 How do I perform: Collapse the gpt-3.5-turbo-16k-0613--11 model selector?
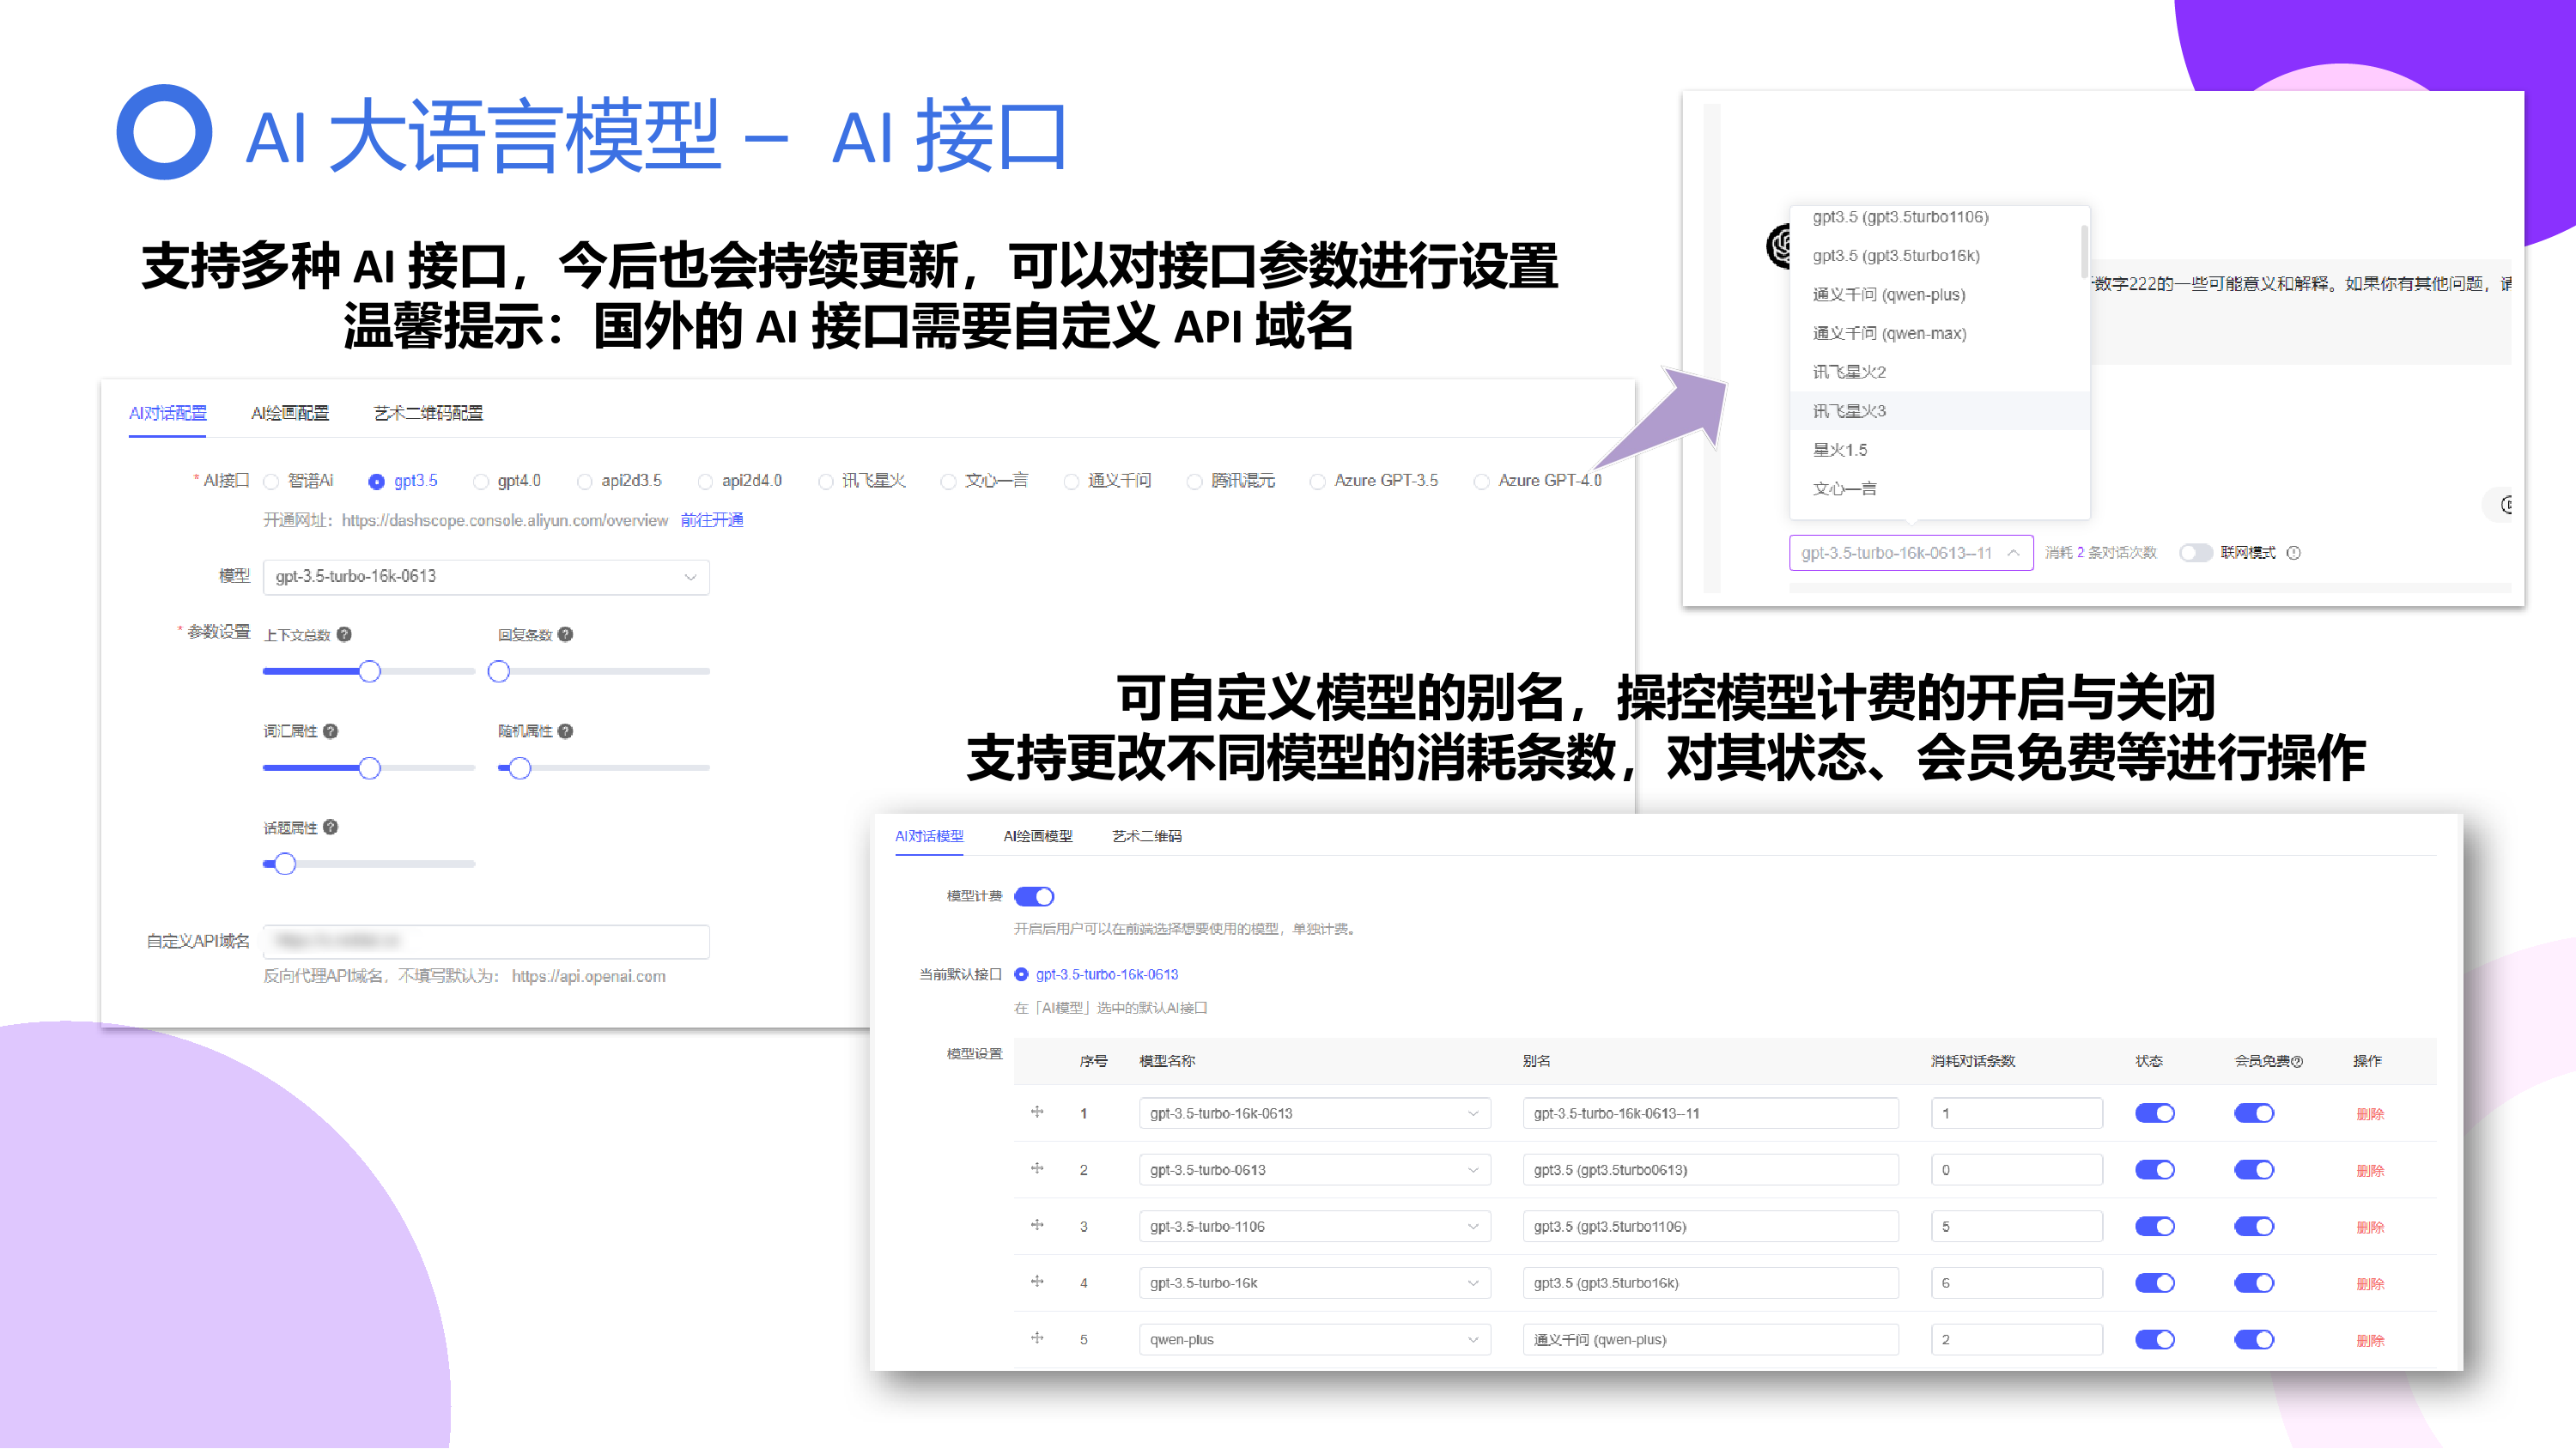tap(1910, 553)
